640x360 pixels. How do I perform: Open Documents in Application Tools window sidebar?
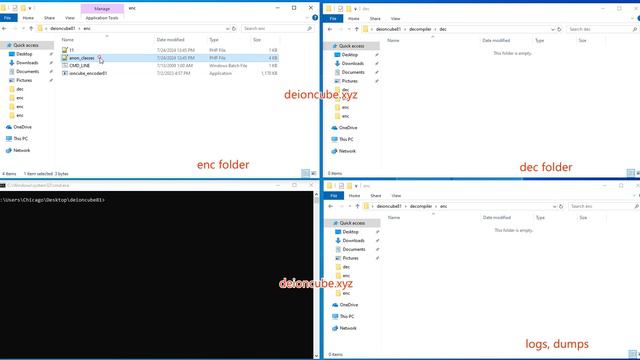pos(27,72)
